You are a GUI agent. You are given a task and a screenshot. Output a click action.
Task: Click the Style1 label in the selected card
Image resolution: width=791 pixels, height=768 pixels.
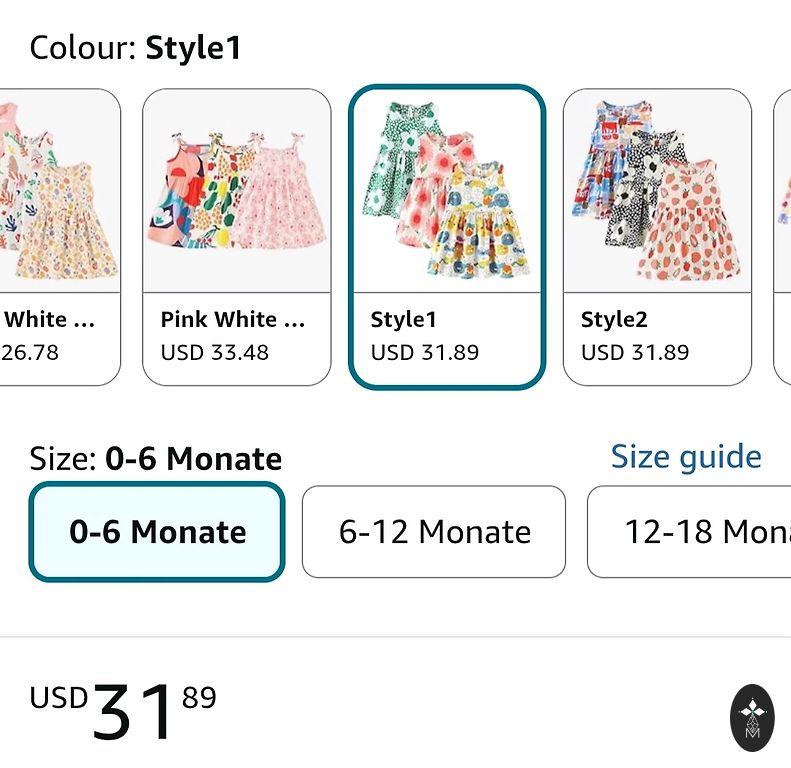click(x=404, y=320)
